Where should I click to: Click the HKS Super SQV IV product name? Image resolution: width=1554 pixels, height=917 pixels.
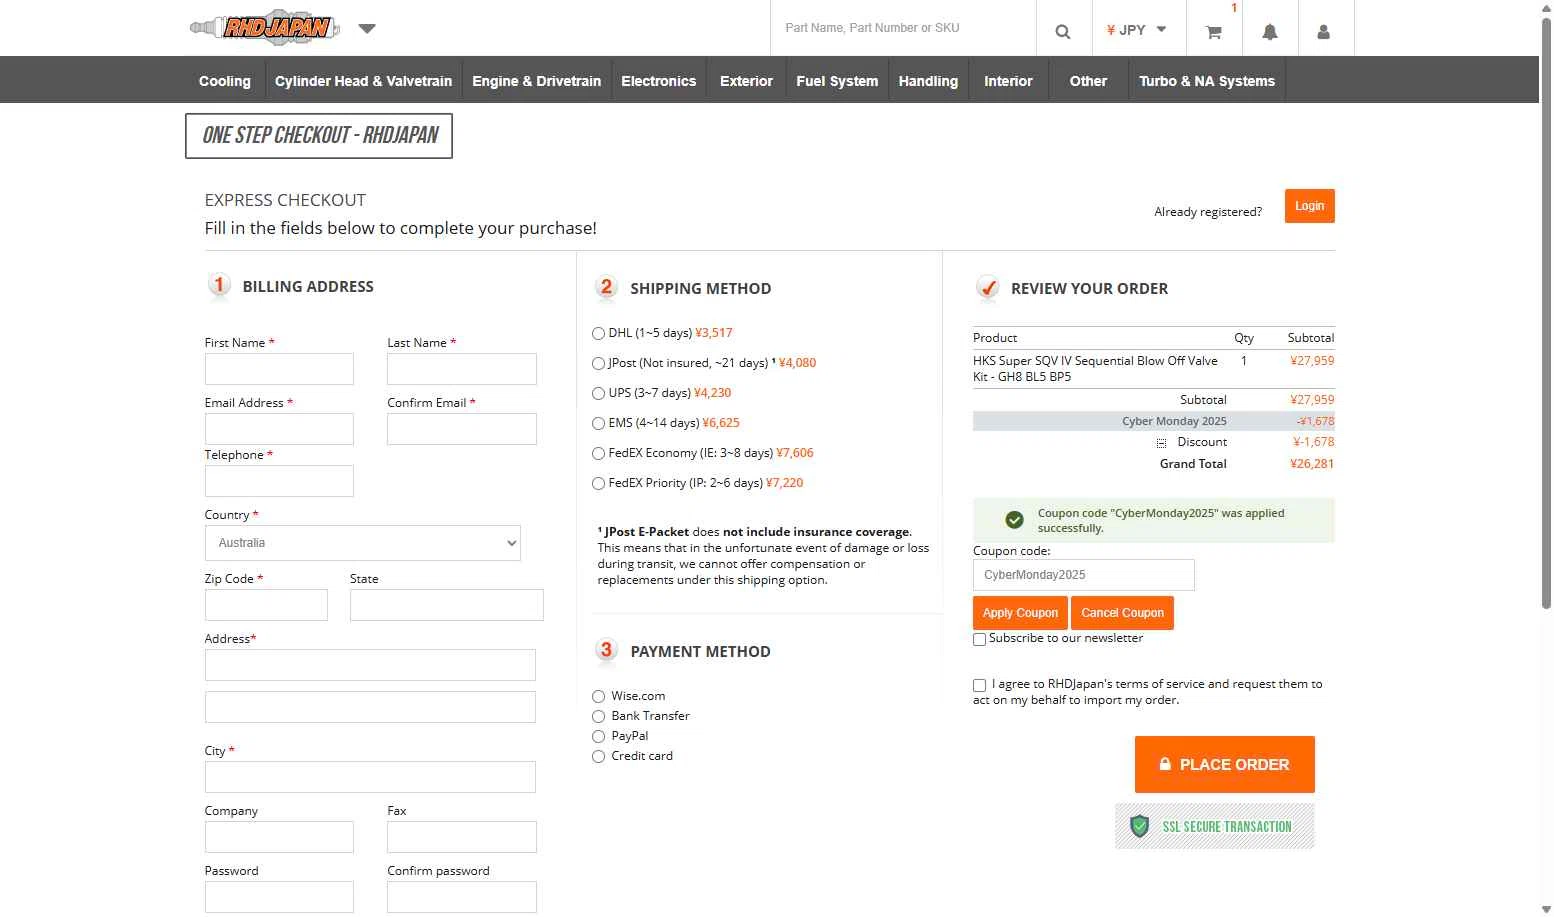click(1095, 369)
